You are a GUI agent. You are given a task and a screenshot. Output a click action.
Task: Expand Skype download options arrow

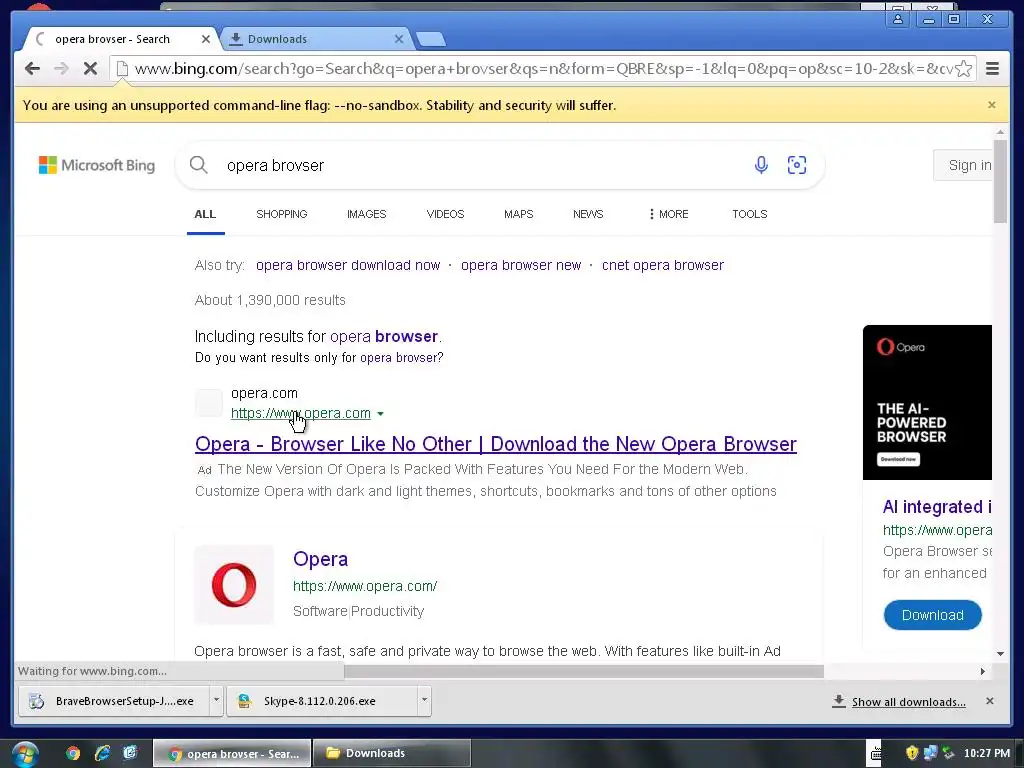click(424, 700)
